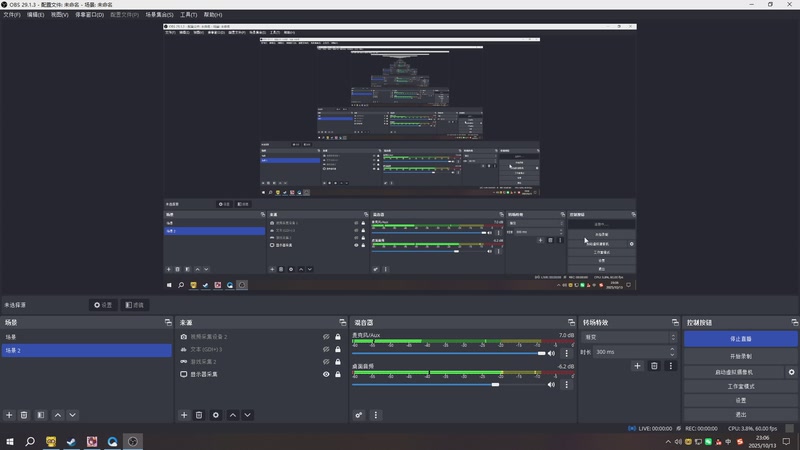Click the 桌面音频 volume slider handle
This screenshot has height=450, width=800.
[x=495, y=385]
